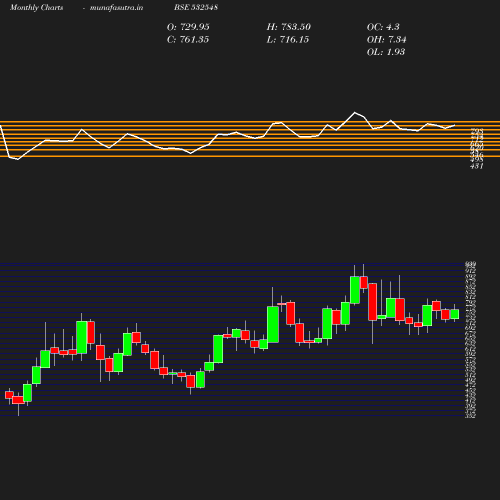
Task: Click the open value 'O: 729.95'
Action: [188, 27]
